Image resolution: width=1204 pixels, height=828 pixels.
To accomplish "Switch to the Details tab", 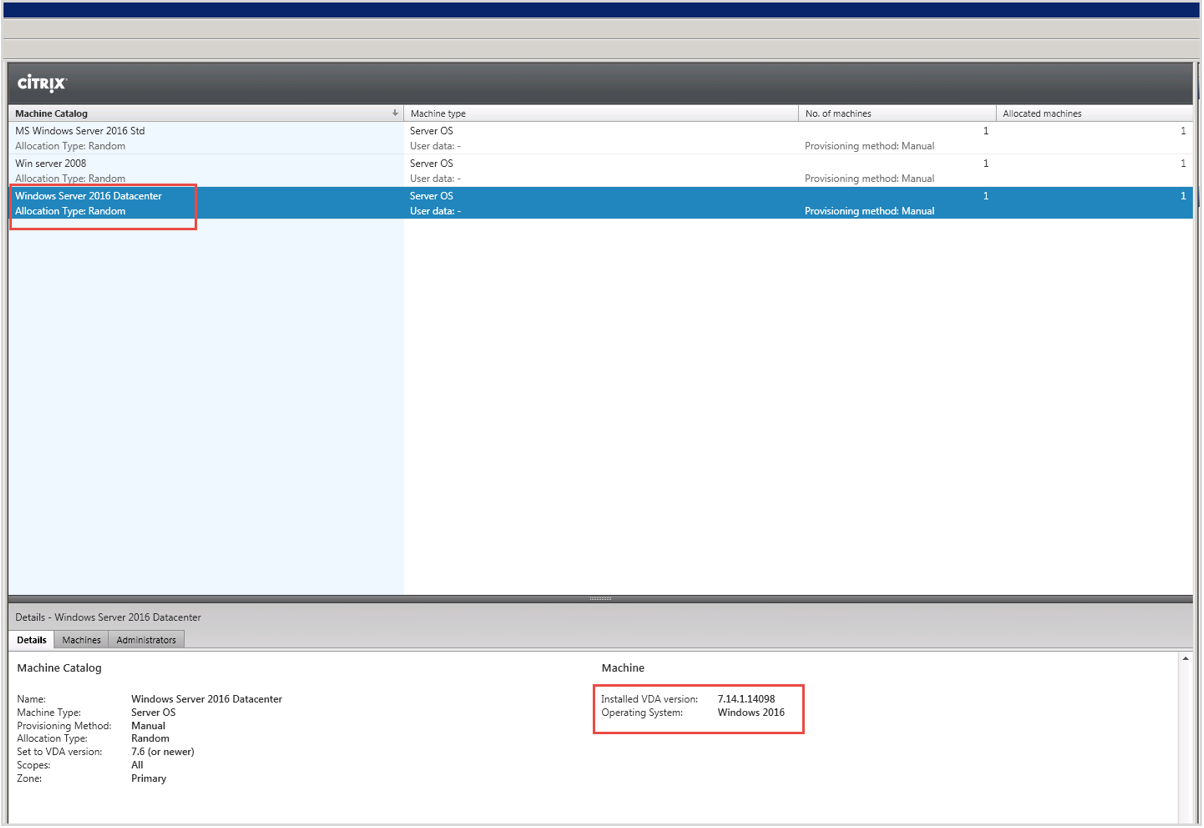I will [31, 640].
